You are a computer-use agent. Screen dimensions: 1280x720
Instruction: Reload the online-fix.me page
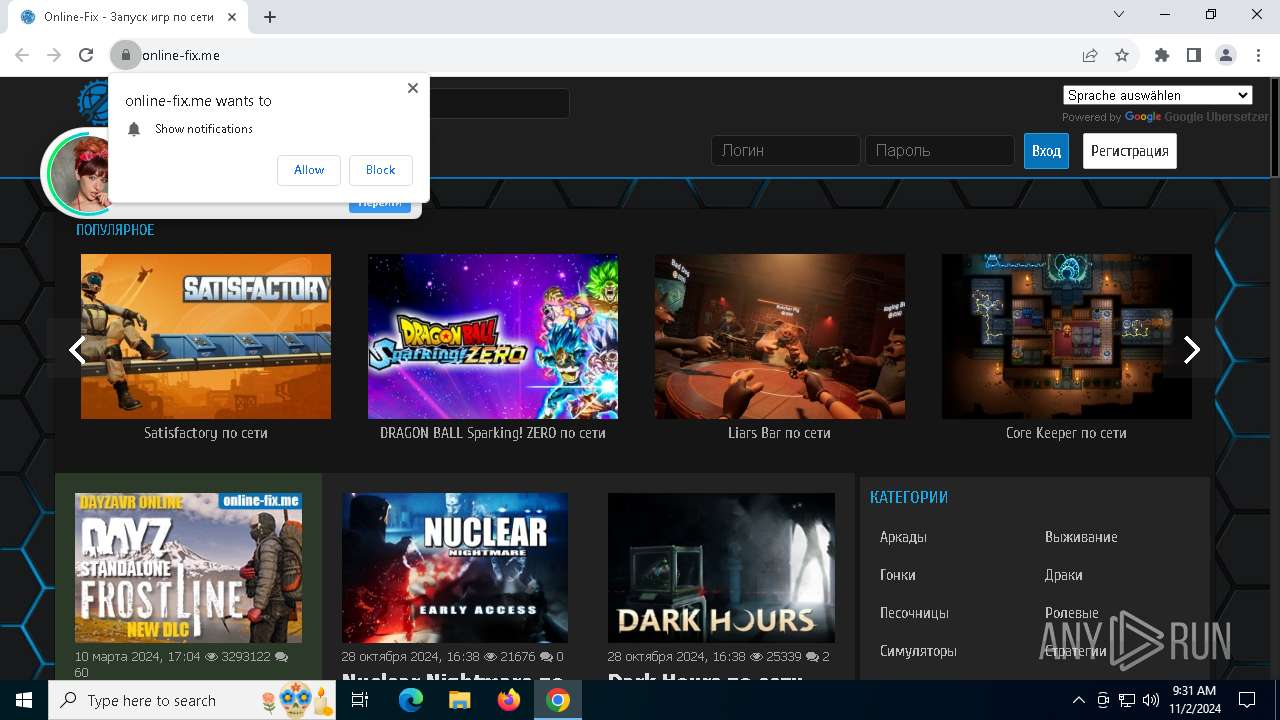86,55
